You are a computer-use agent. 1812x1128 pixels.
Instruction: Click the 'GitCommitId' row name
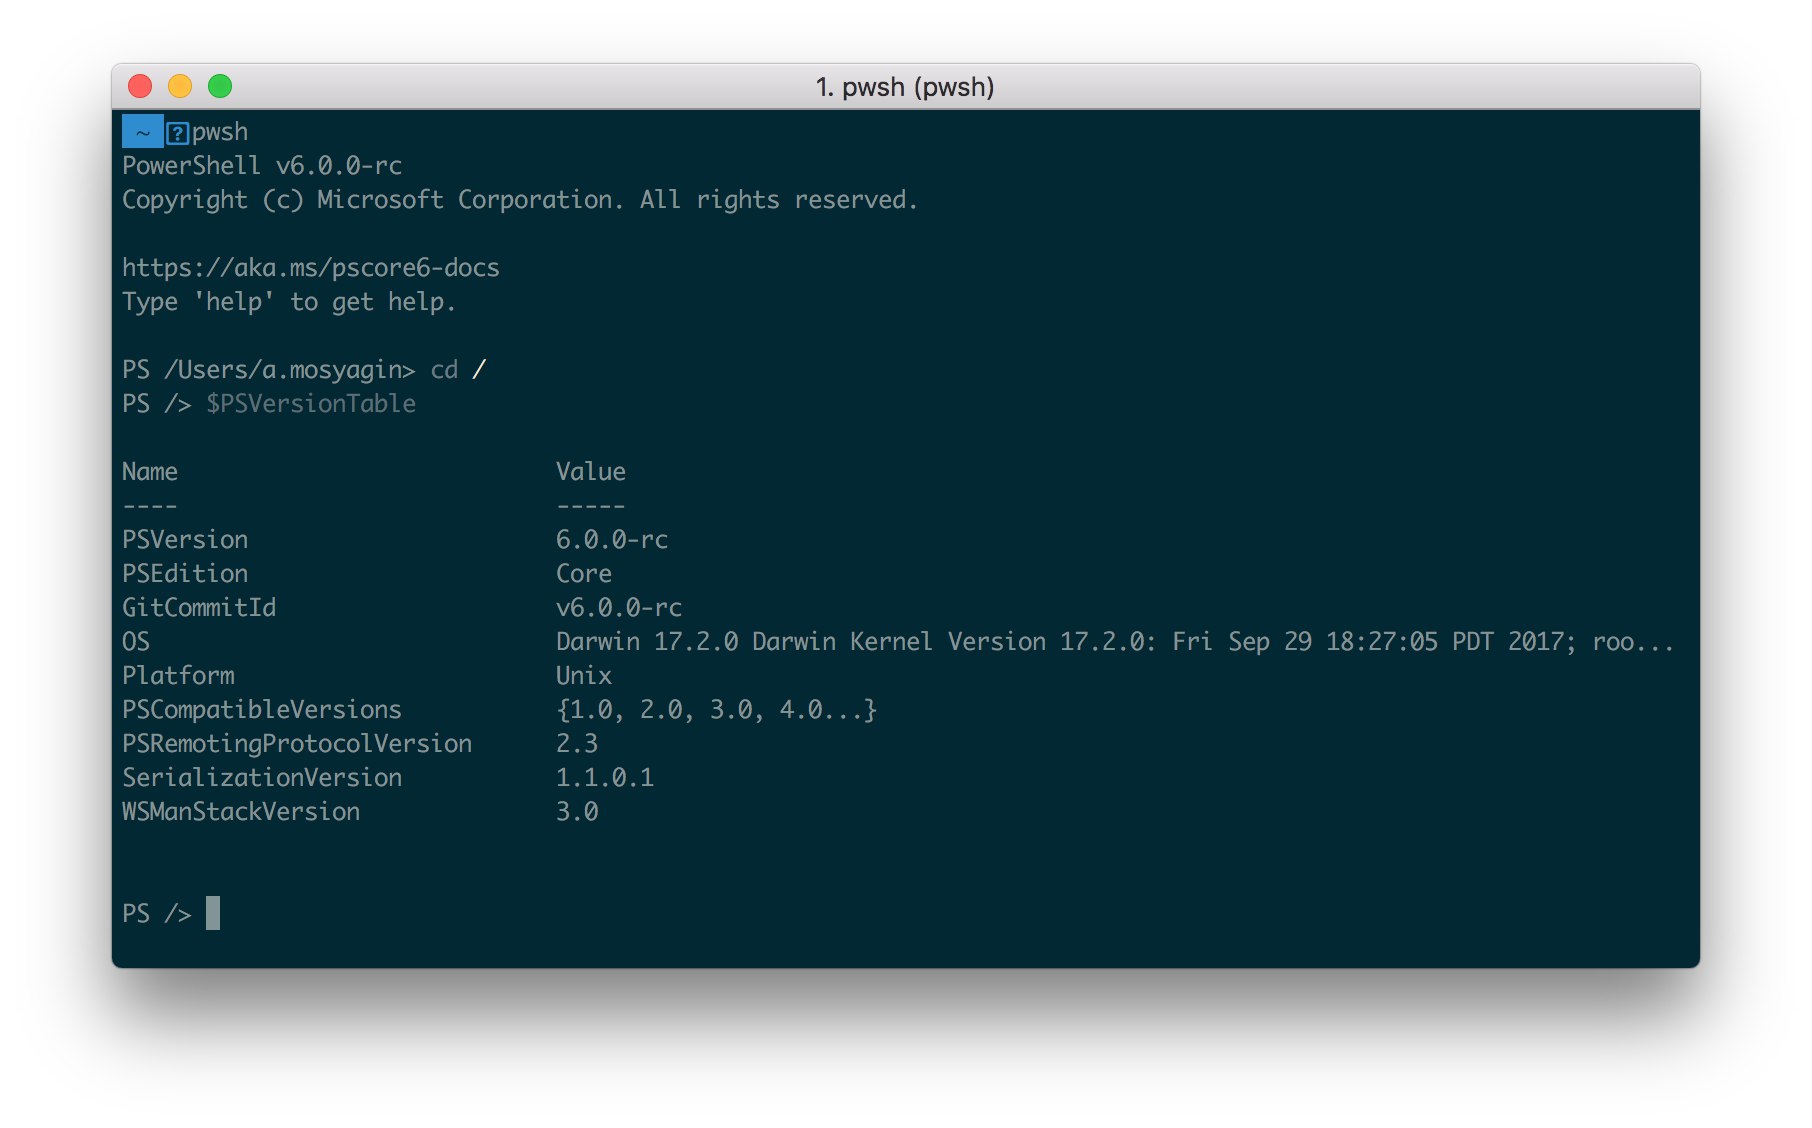pos(199,608)
